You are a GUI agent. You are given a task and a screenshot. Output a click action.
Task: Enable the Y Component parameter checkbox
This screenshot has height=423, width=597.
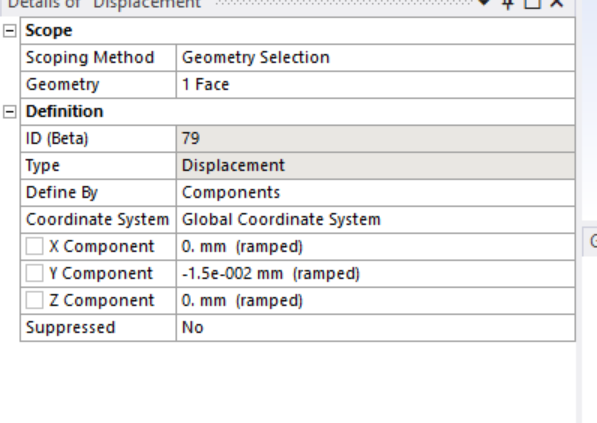[34, 273]
